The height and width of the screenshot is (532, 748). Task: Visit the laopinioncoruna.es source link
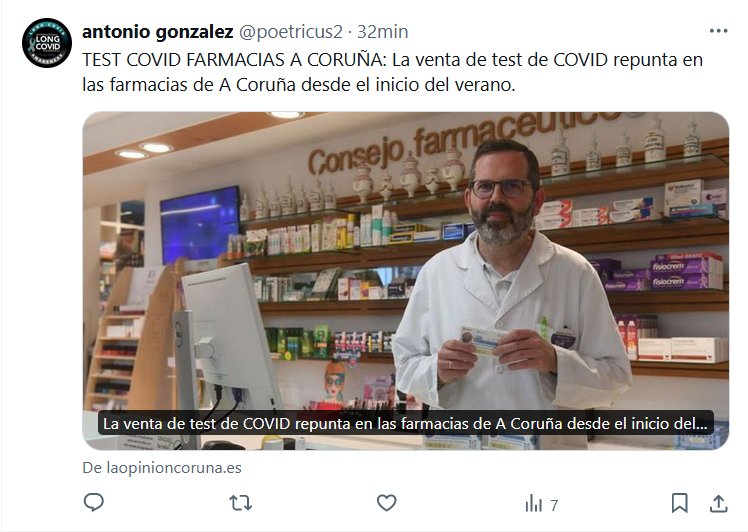162,468
